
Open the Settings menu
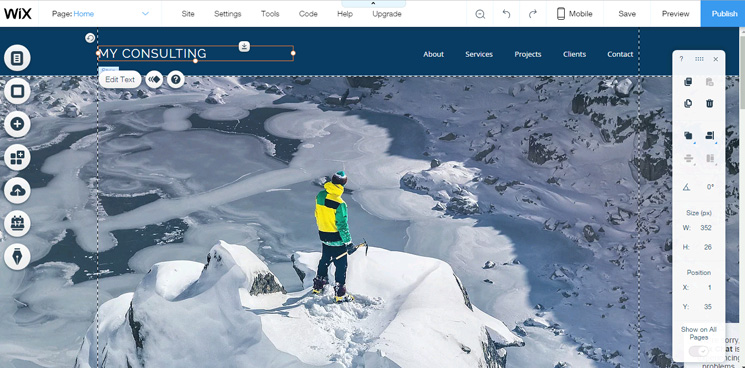click(228, 14)
